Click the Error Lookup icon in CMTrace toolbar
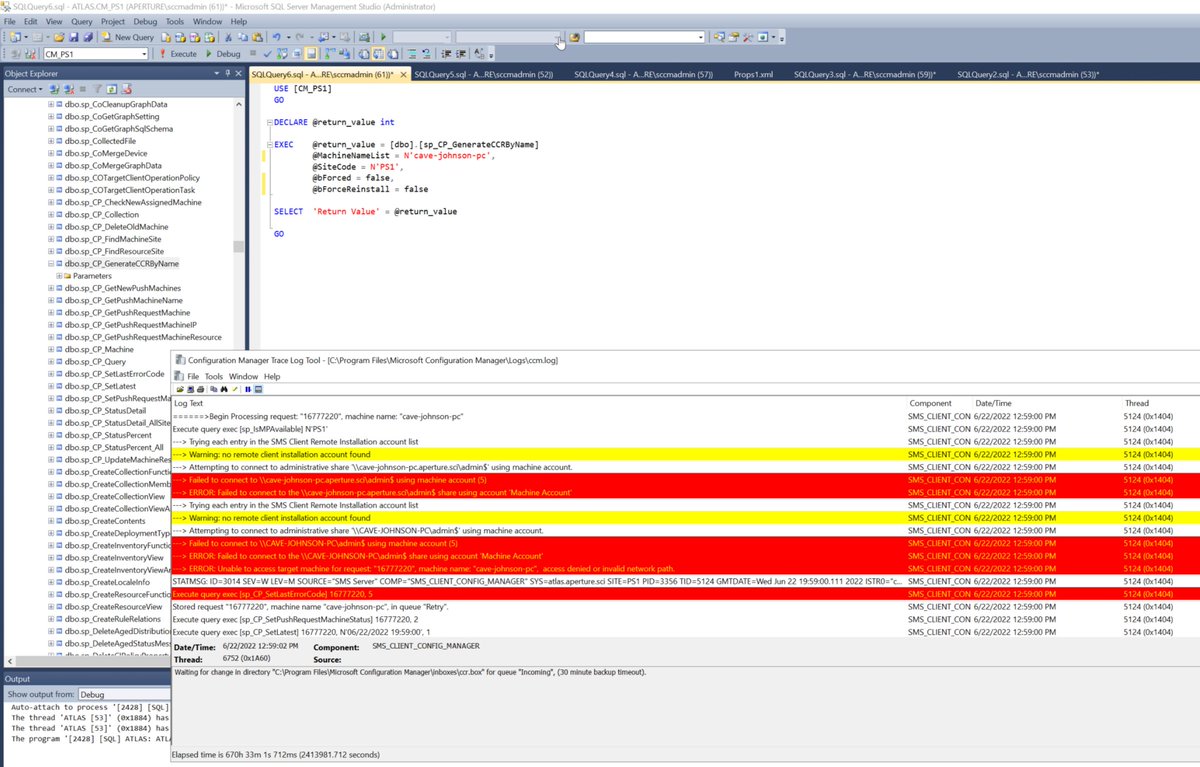The image size is (1200, 767). (258, 389)
